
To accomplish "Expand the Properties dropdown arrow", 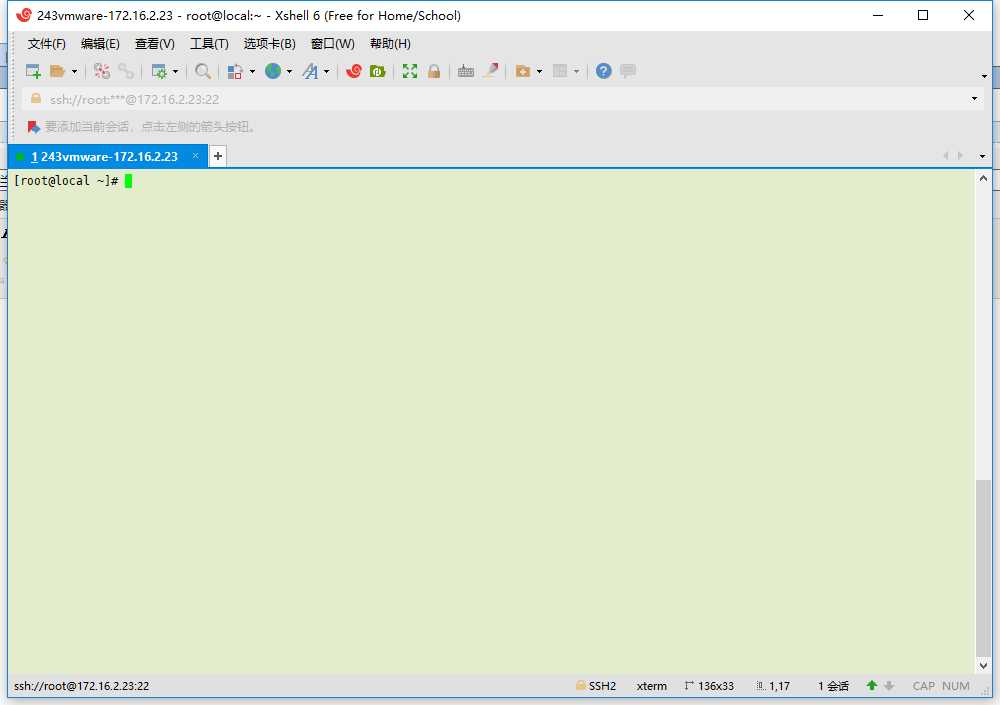I will [x=175, y=71].
